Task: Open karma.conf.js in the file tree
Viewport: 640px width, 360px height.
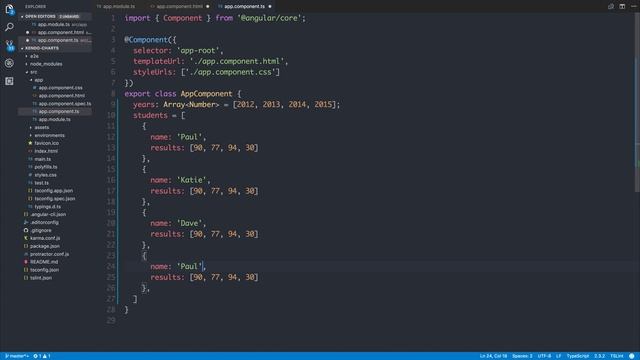Action: (x=44, y=238)
